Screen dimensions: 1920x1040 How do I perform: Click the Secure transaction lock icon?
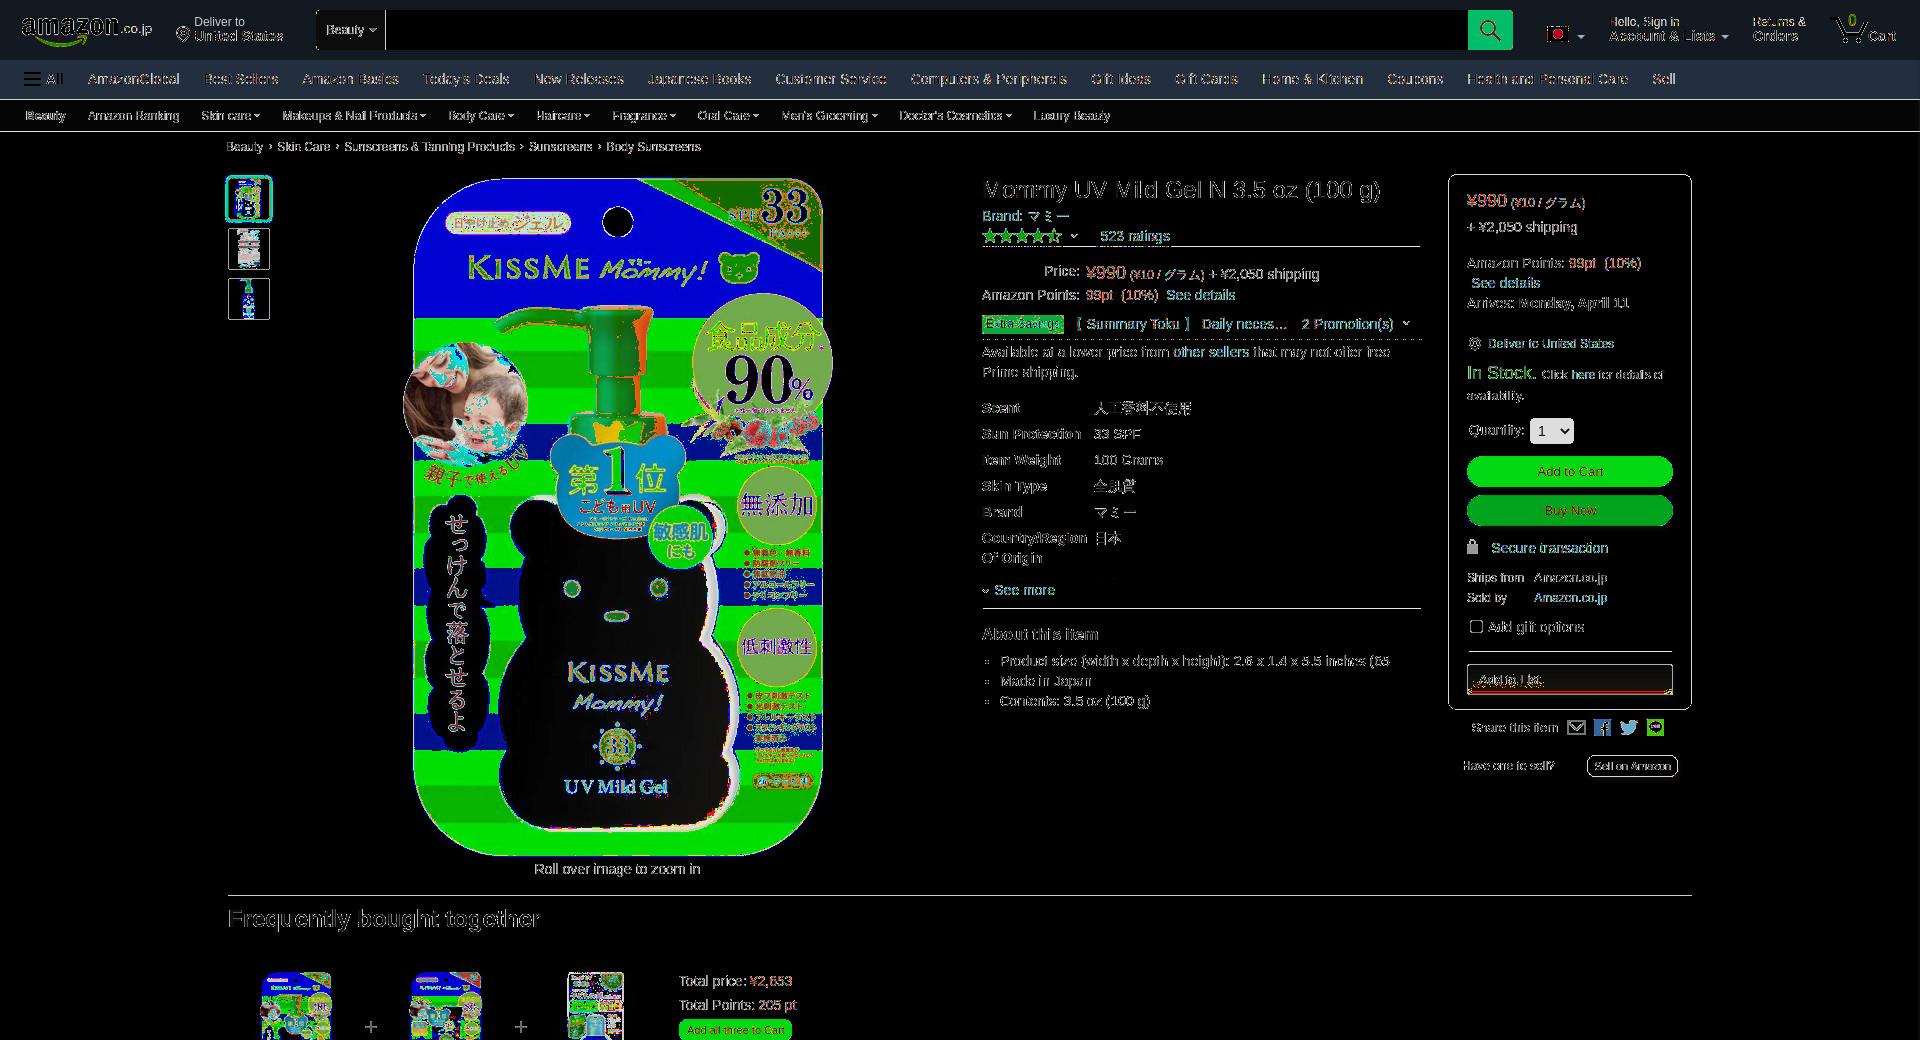(x=1472, y=547)
